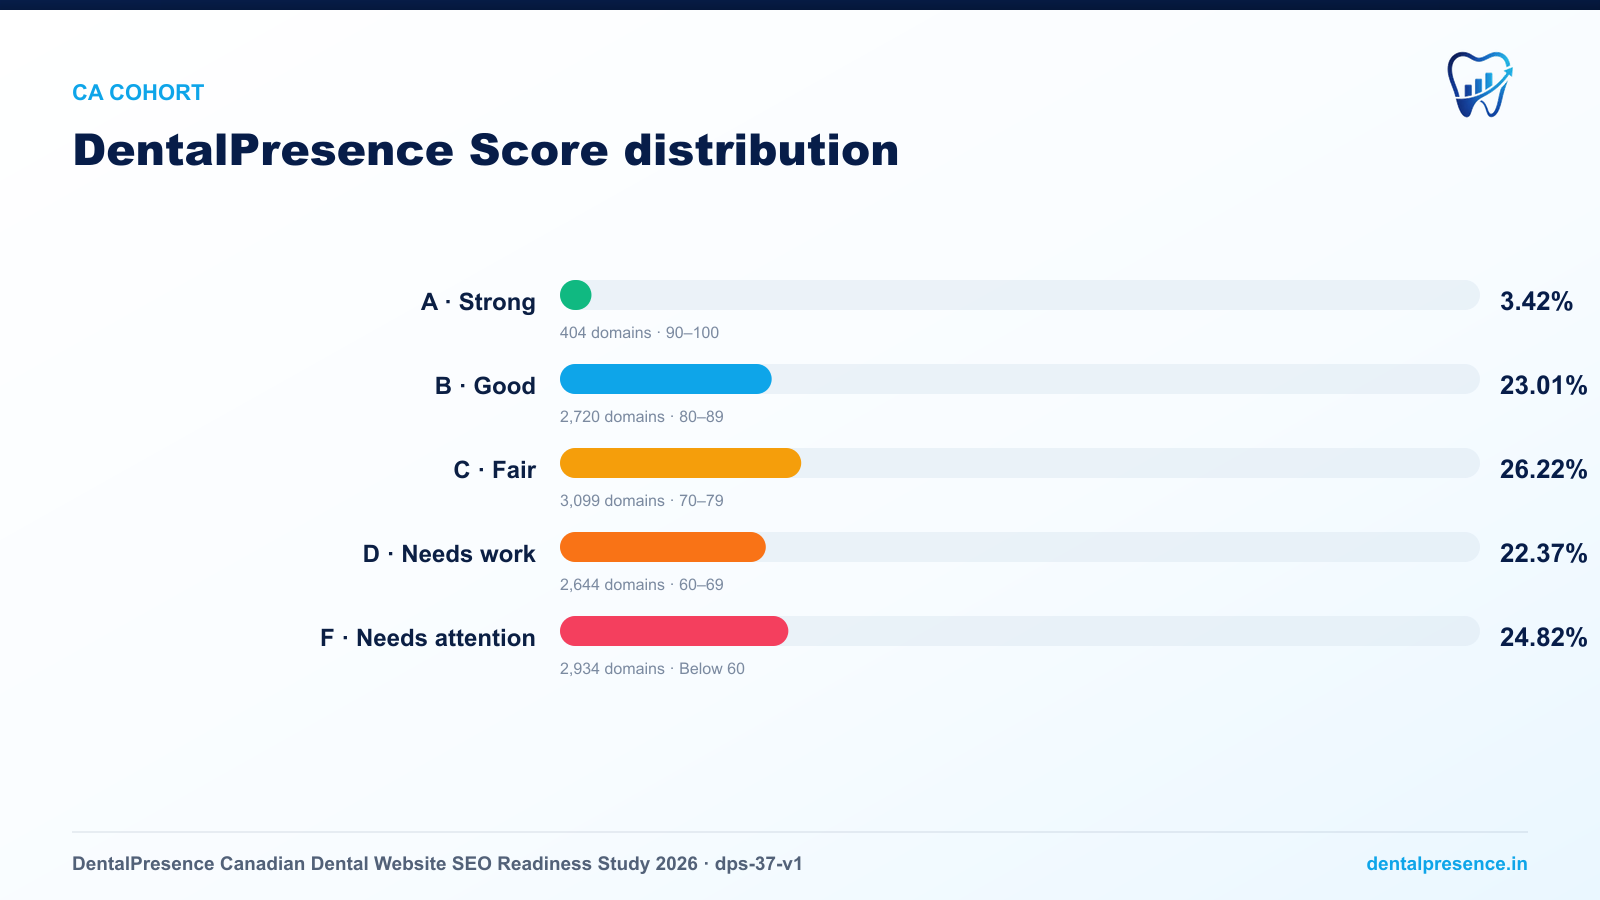
Task: Click the red F · Needs attention bar
Action: click(674, 631)
